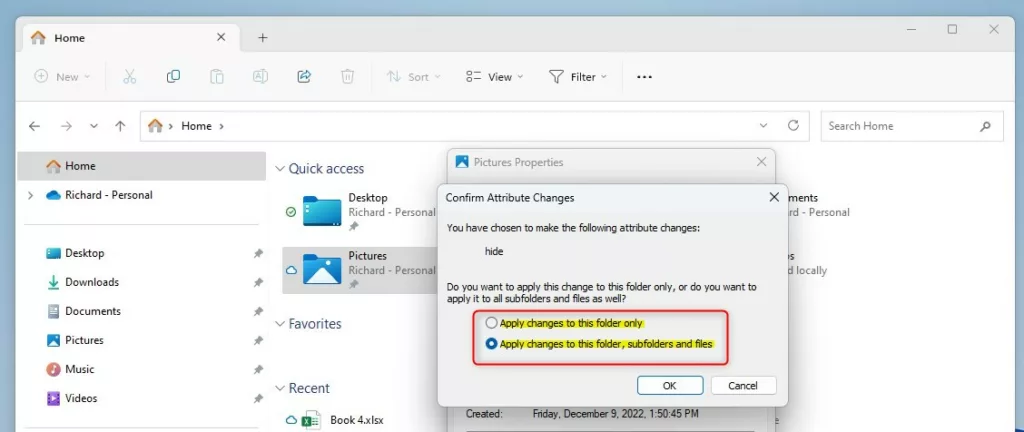Click the Share icon in toolbar
Viewport: 1024px width, 432px height.
(x=304, y=76)
